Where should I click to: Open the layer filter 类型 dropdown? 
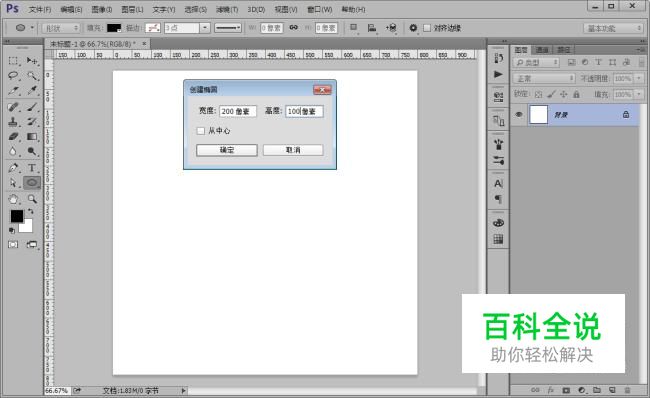[x=536, y=62]
